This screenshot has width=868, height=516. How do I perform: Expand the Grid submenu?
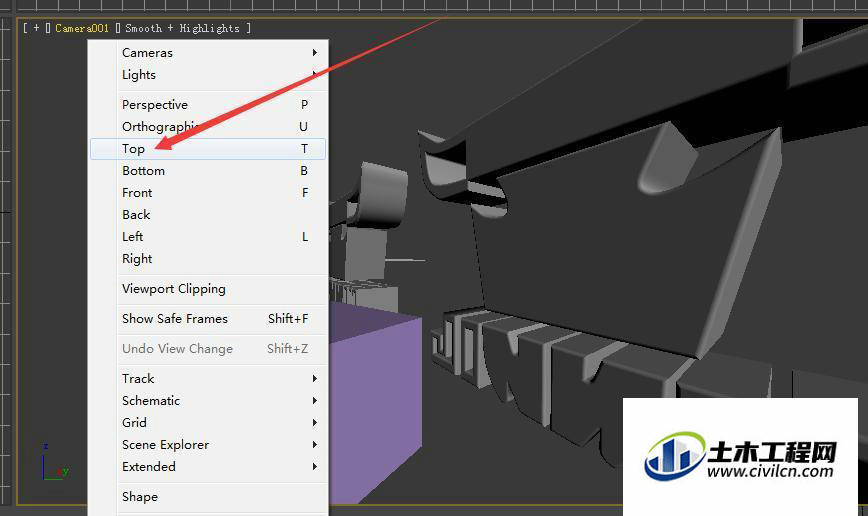pos(208,423)
